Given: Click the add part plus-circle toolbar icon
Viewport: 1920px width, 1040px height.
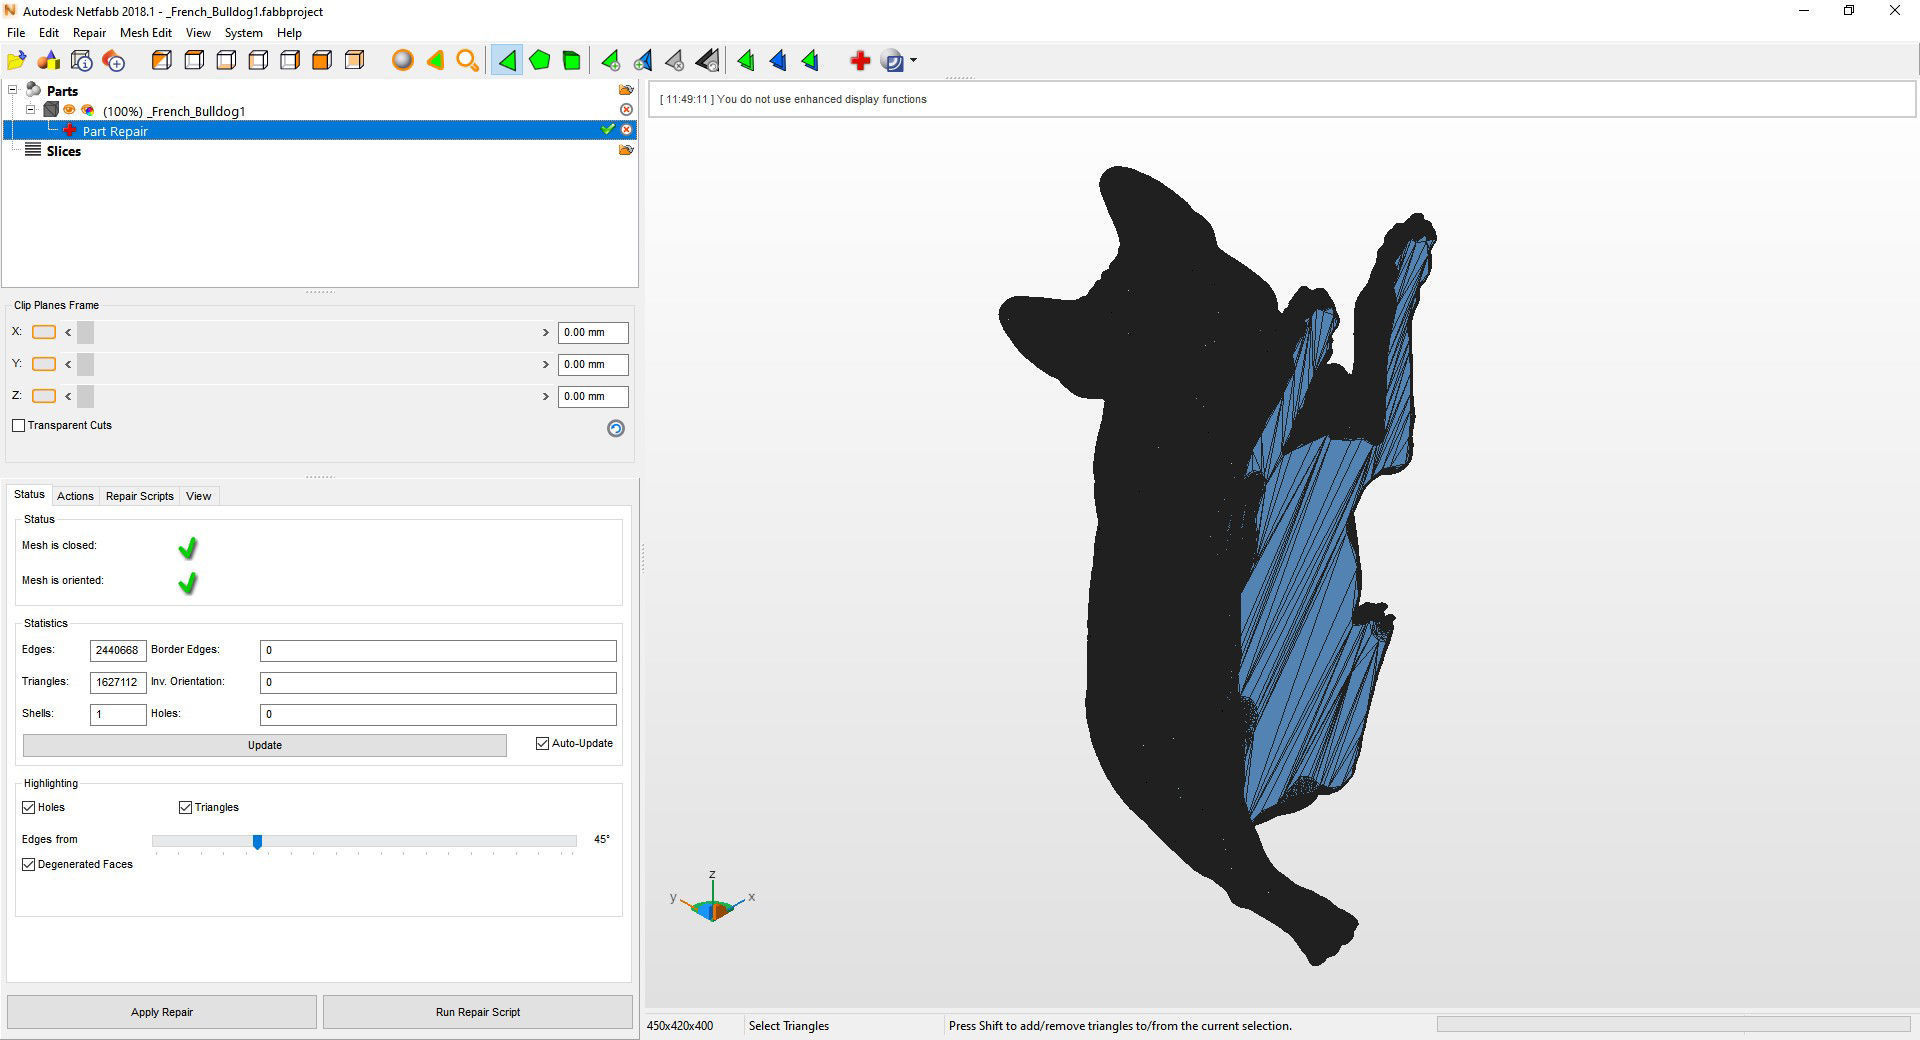Looking at the screenshot, I should coord(114,61).
